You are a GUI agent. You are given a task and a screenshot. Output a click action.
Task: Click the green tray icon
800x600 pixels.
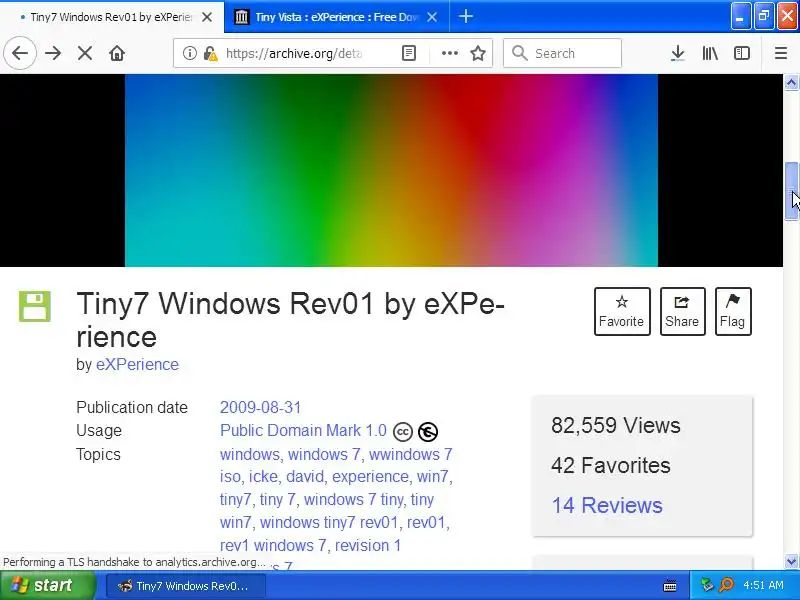(707, 585)
